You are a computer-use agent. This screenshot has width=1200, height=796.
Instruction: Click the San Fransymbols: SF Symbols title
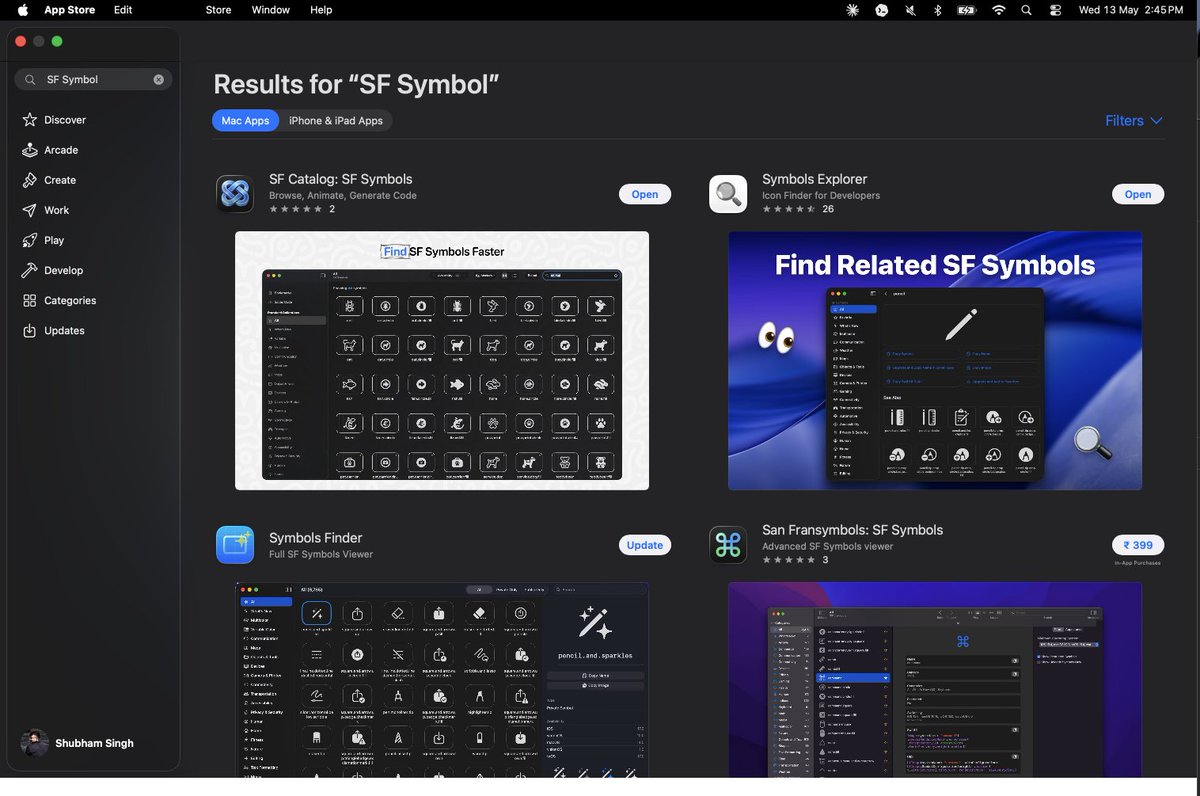click(853, 530)
